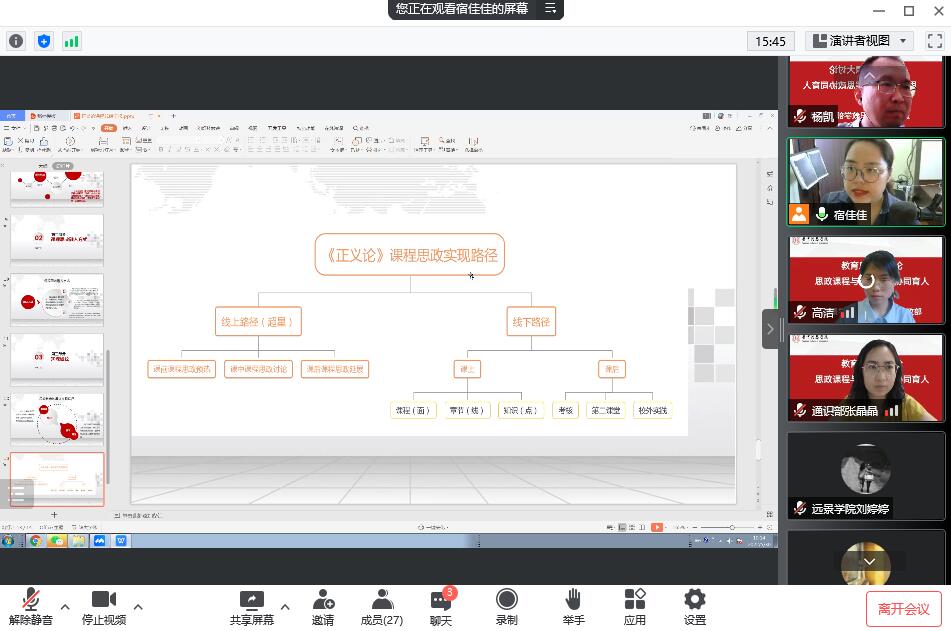The width and height of the screenshot is (951, 631).
Task: Stop camera with 停止视频 button
Action: (104, 607)
